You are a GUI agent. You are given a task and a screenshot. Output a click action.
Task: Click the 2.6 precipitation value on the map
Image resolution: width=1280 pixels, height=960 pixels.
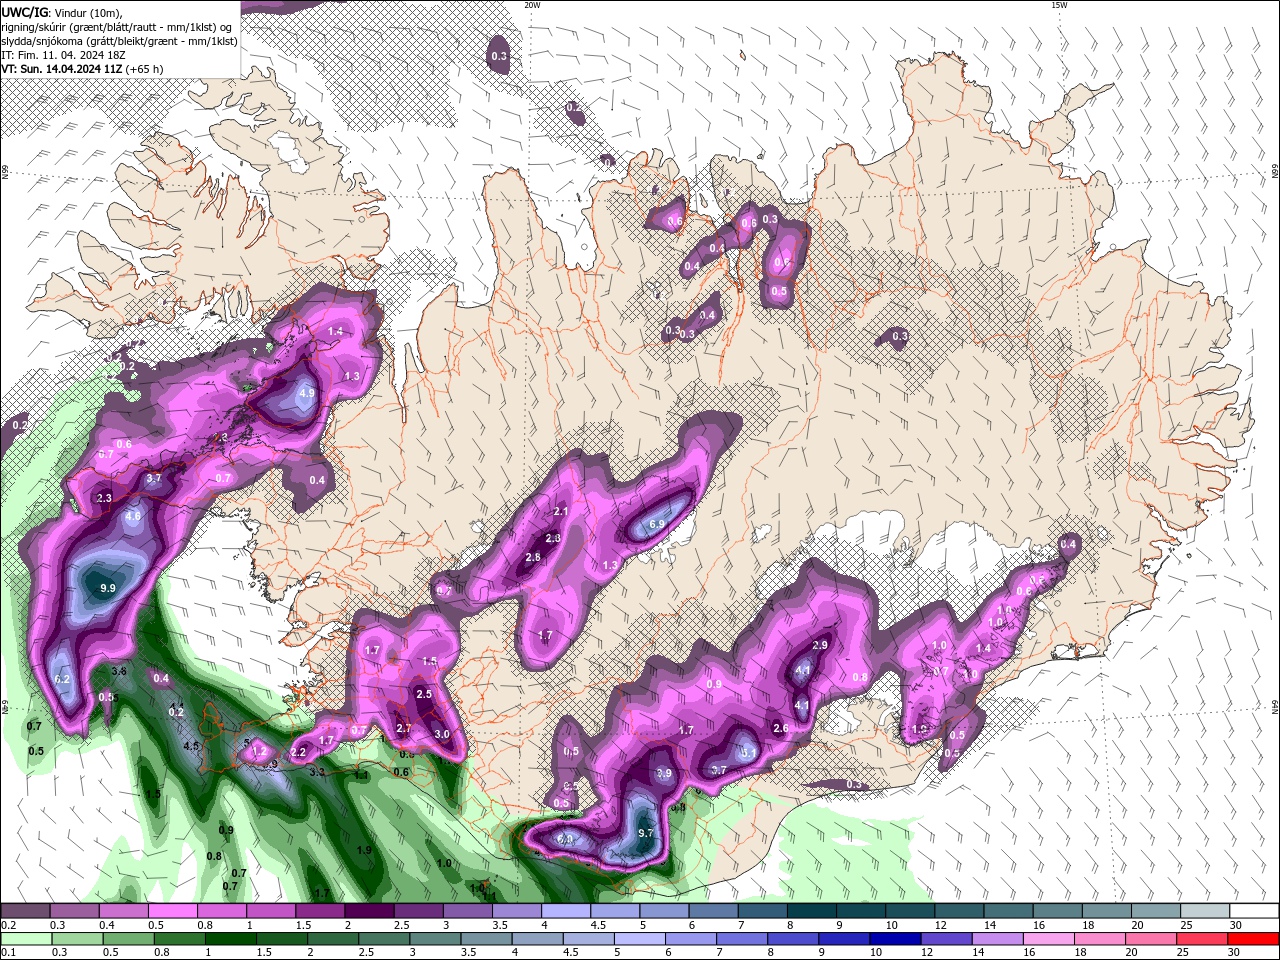(782, 729)
